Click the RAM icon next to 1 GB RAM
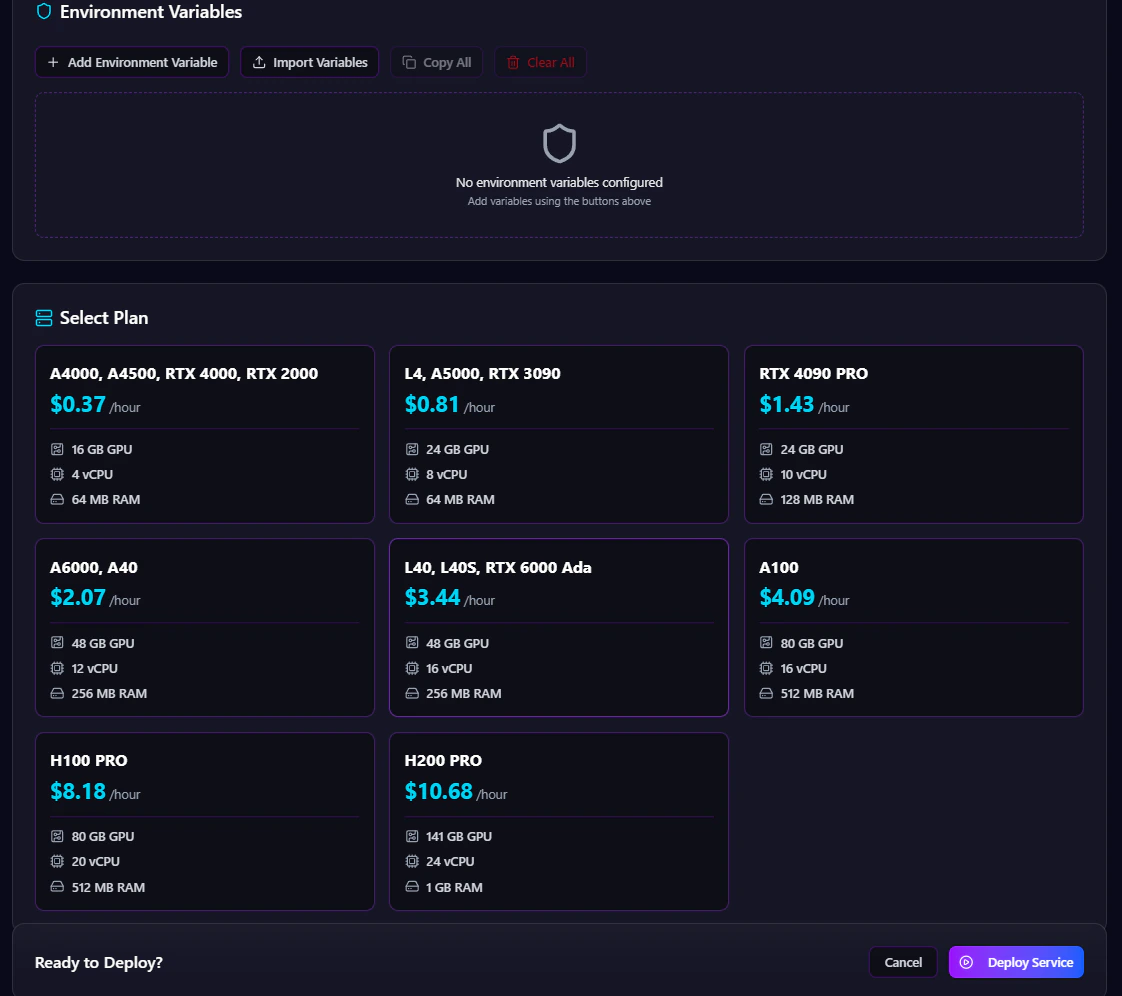 [412, 887]
